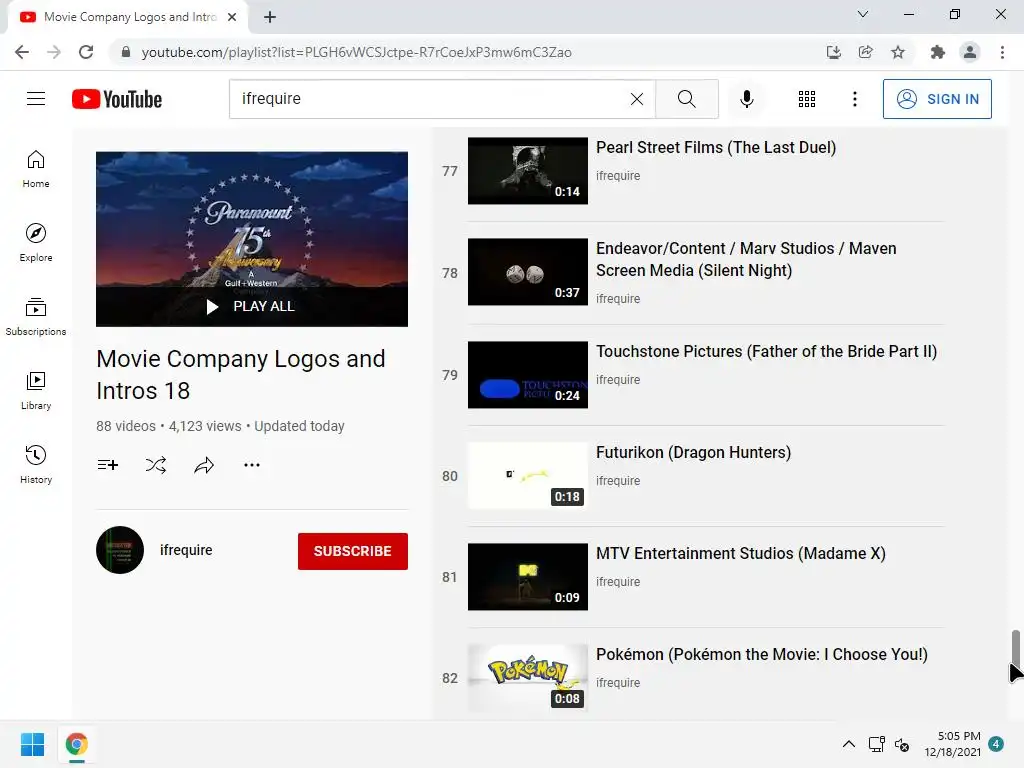
Task: Click the share page icon in the address bar
Action: click(x=866, y=52)
